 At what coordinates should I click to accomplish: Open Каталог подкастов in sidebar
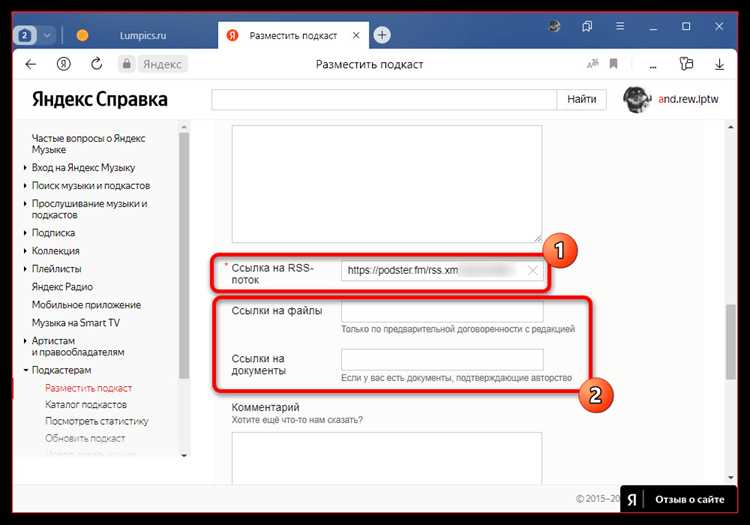pos(86,405)
